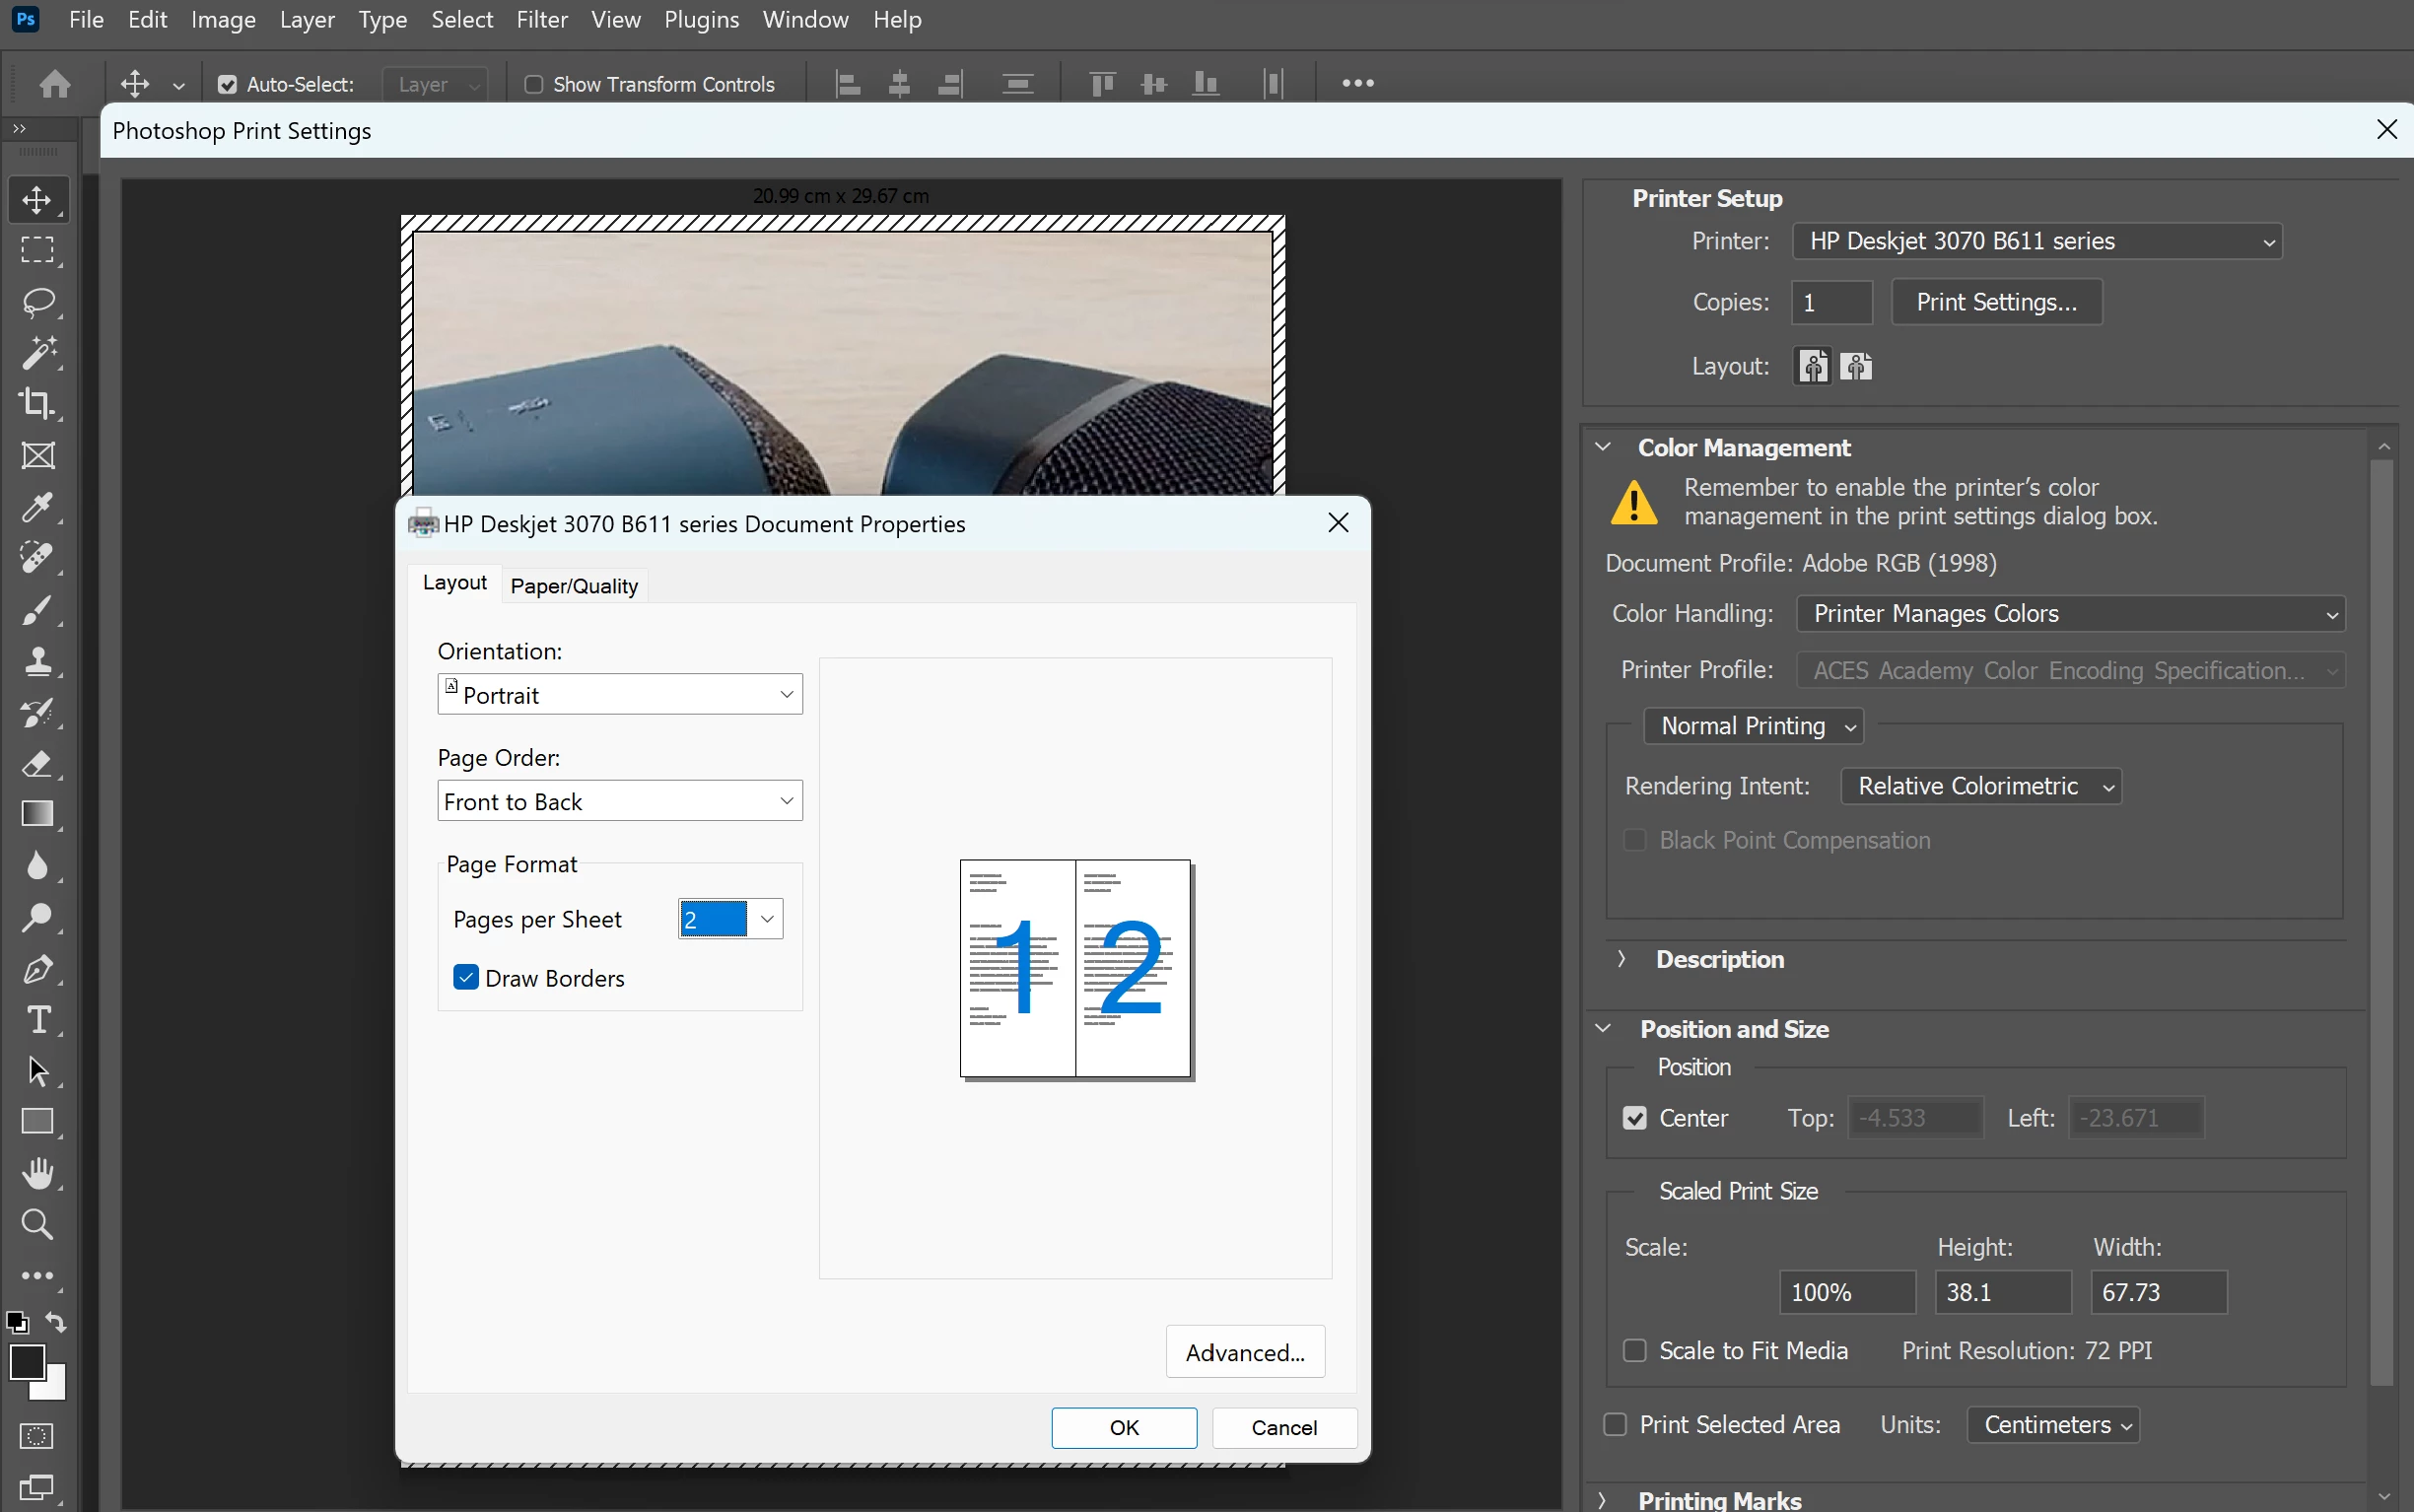Enable Scale to Fit Media

(1635, 1351)
